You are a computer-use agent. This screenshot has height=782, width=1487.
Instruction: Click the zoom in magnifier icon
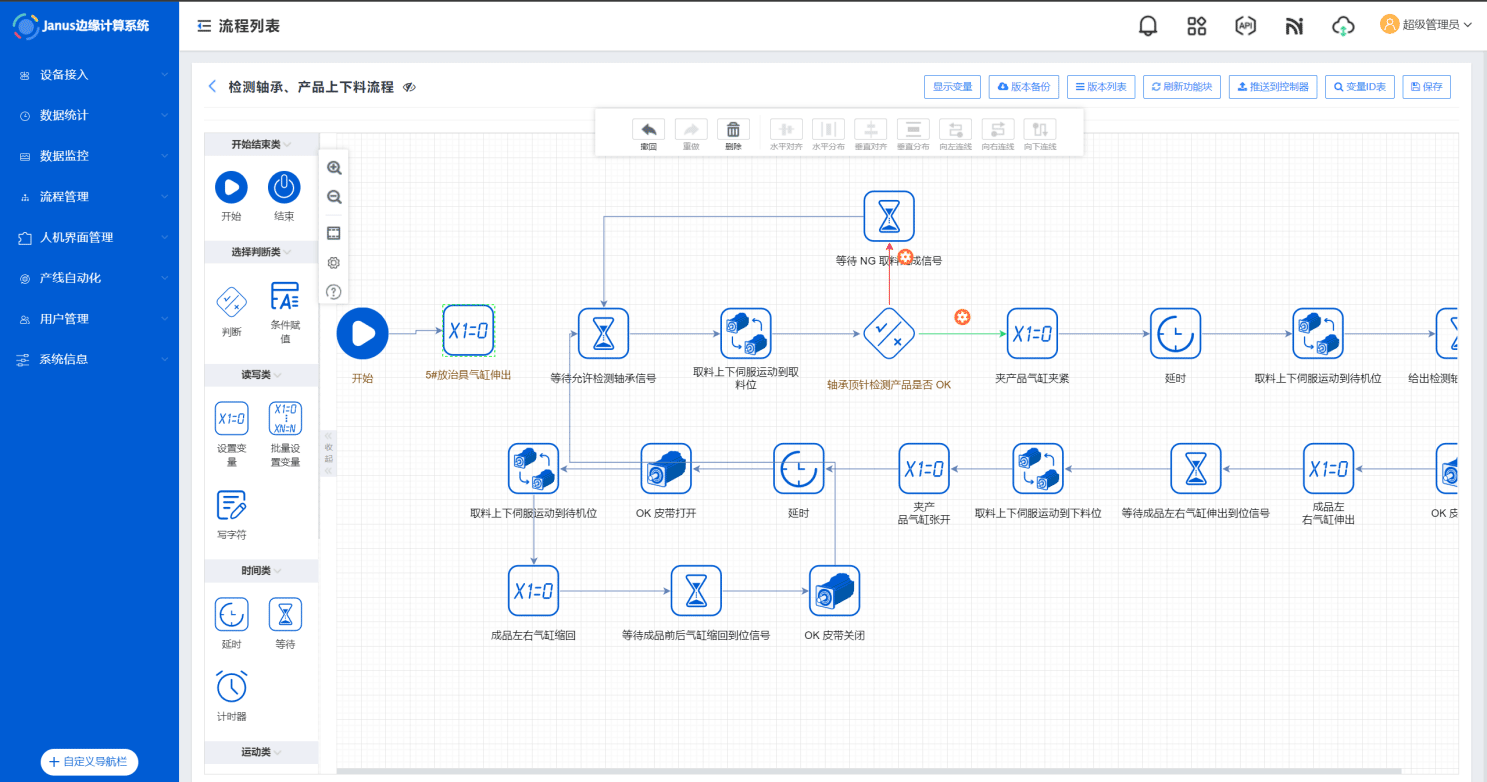334,168
